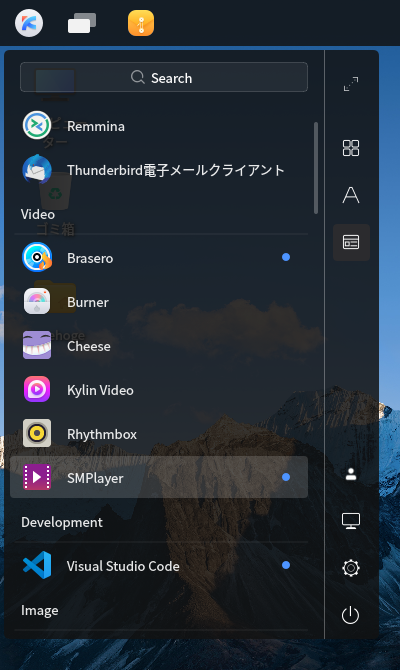Open the Kylin start menu logo
400x670 pixels.
(29, 23)
